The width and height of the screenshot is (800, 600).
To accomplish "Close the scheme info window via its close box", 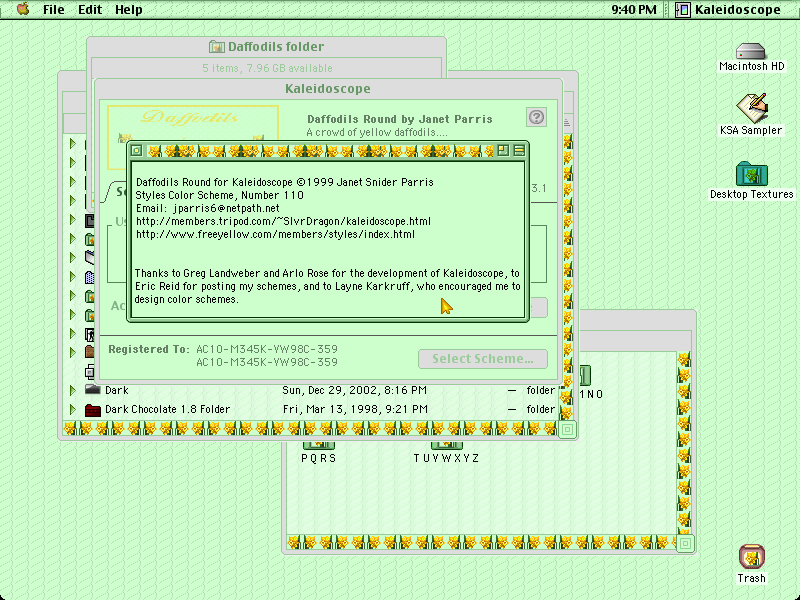I will 136,150.
